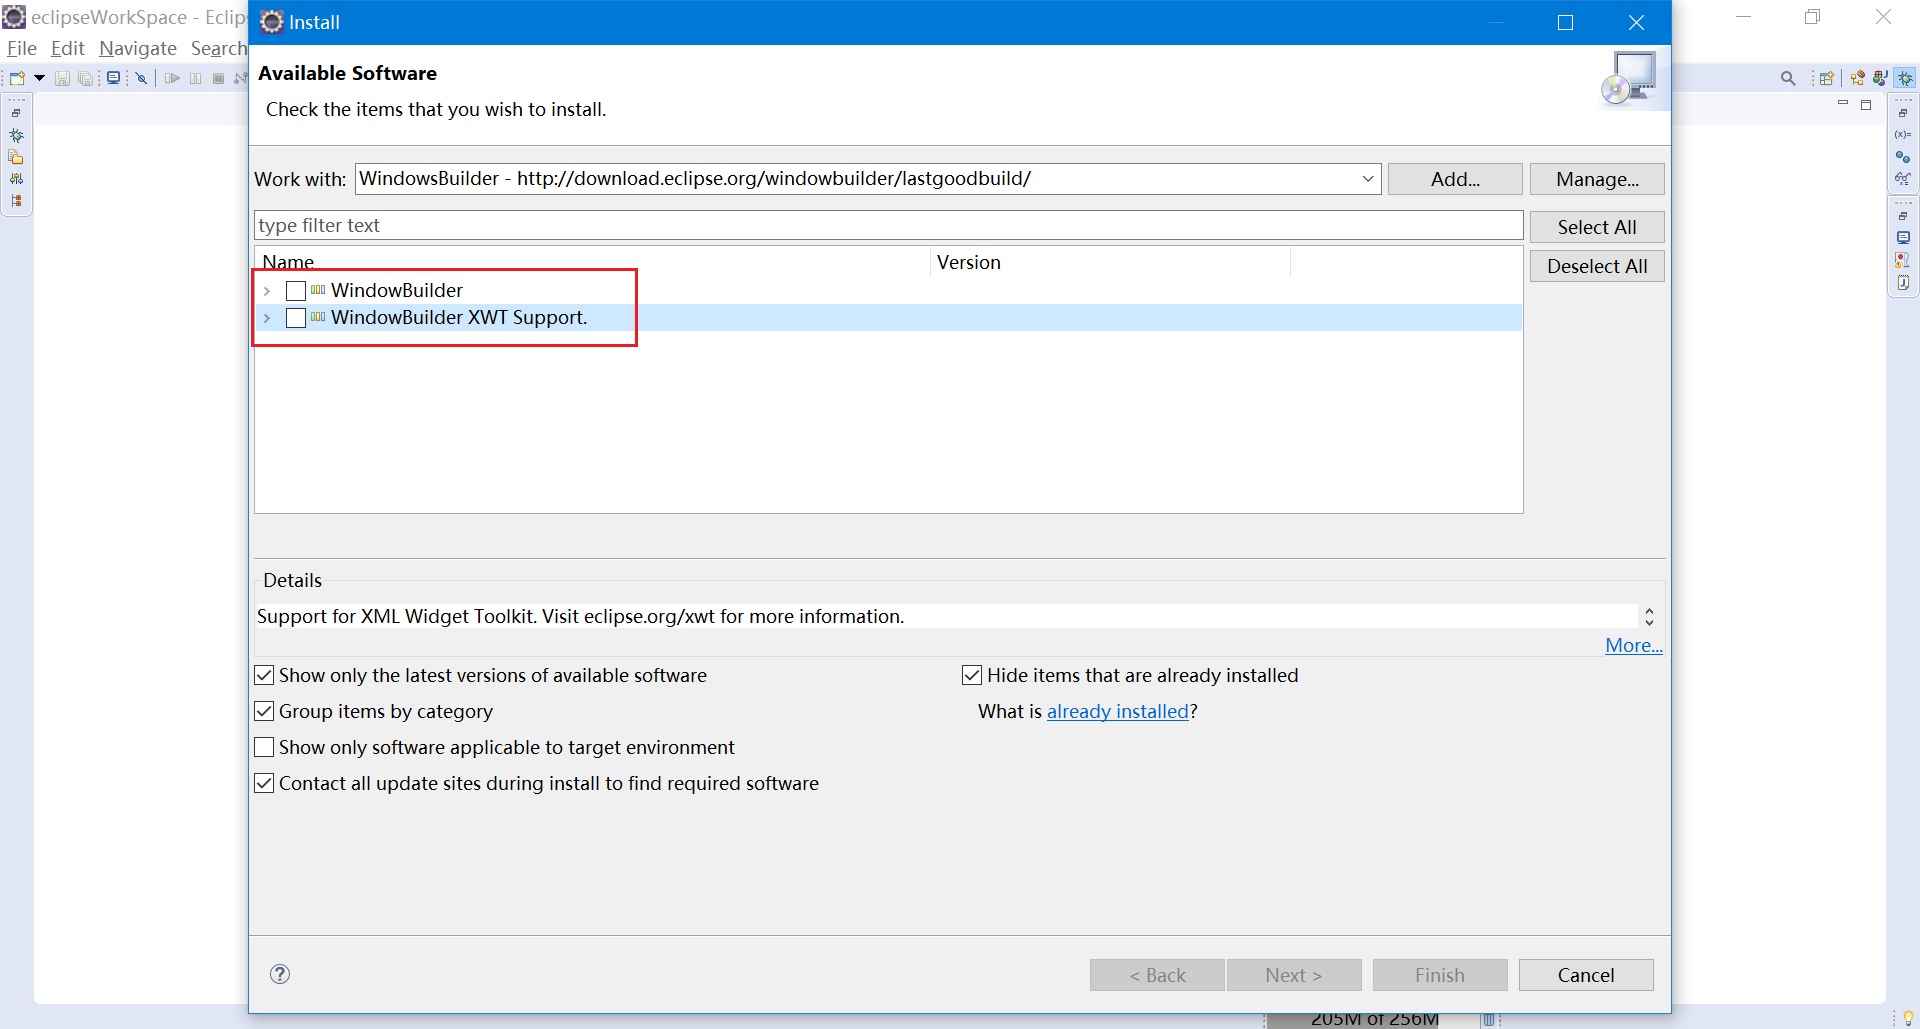The width and height of the screenshot is (1920, 1029).
Task: Toggle Skip All Breakpoints icon
Action: tap(142, 78)
